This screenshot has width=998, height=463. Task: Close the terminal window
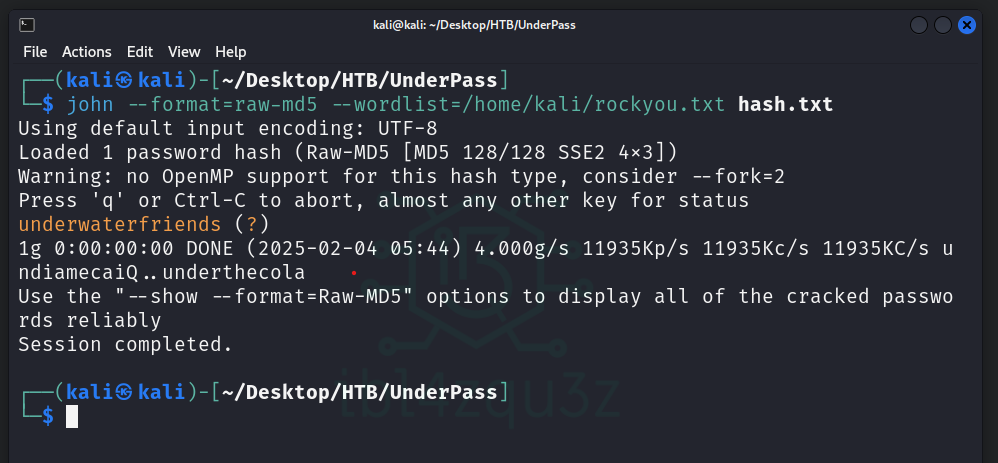(966, 25)
